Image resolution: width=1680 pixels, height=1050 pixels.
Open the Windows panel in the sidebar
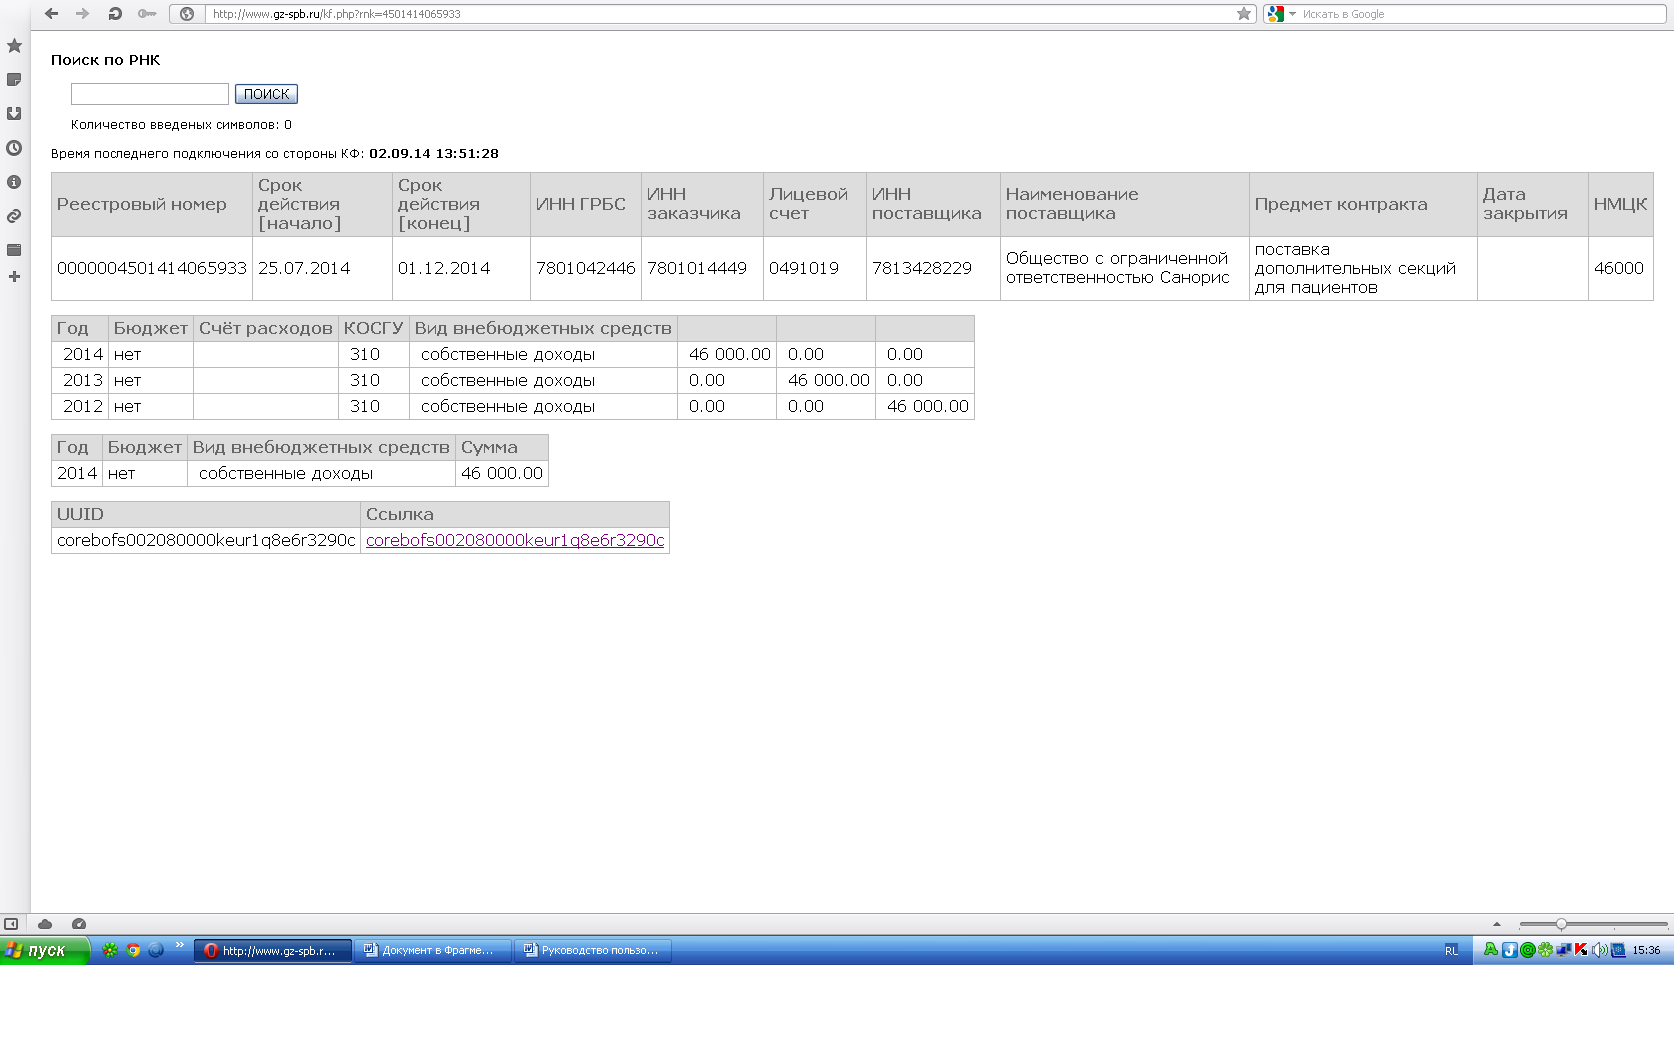coord(14,250)
